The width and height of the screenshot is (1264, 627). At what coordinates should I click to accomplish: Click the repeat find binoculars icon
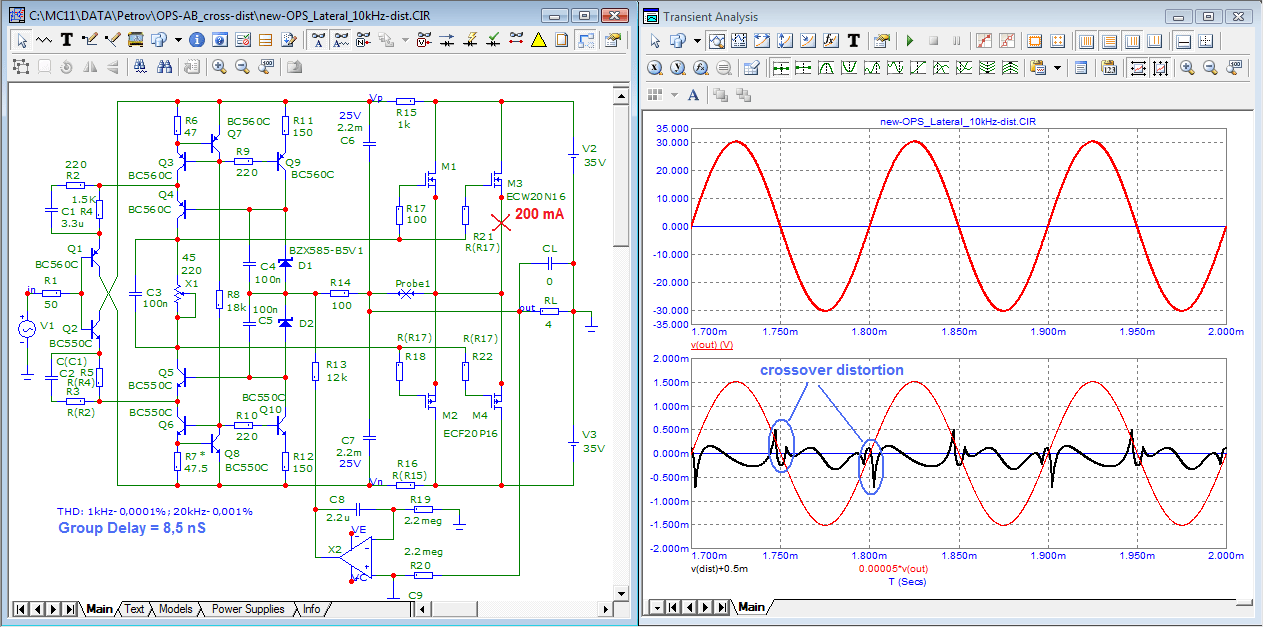pyautogui.click(x=164, y=66)
